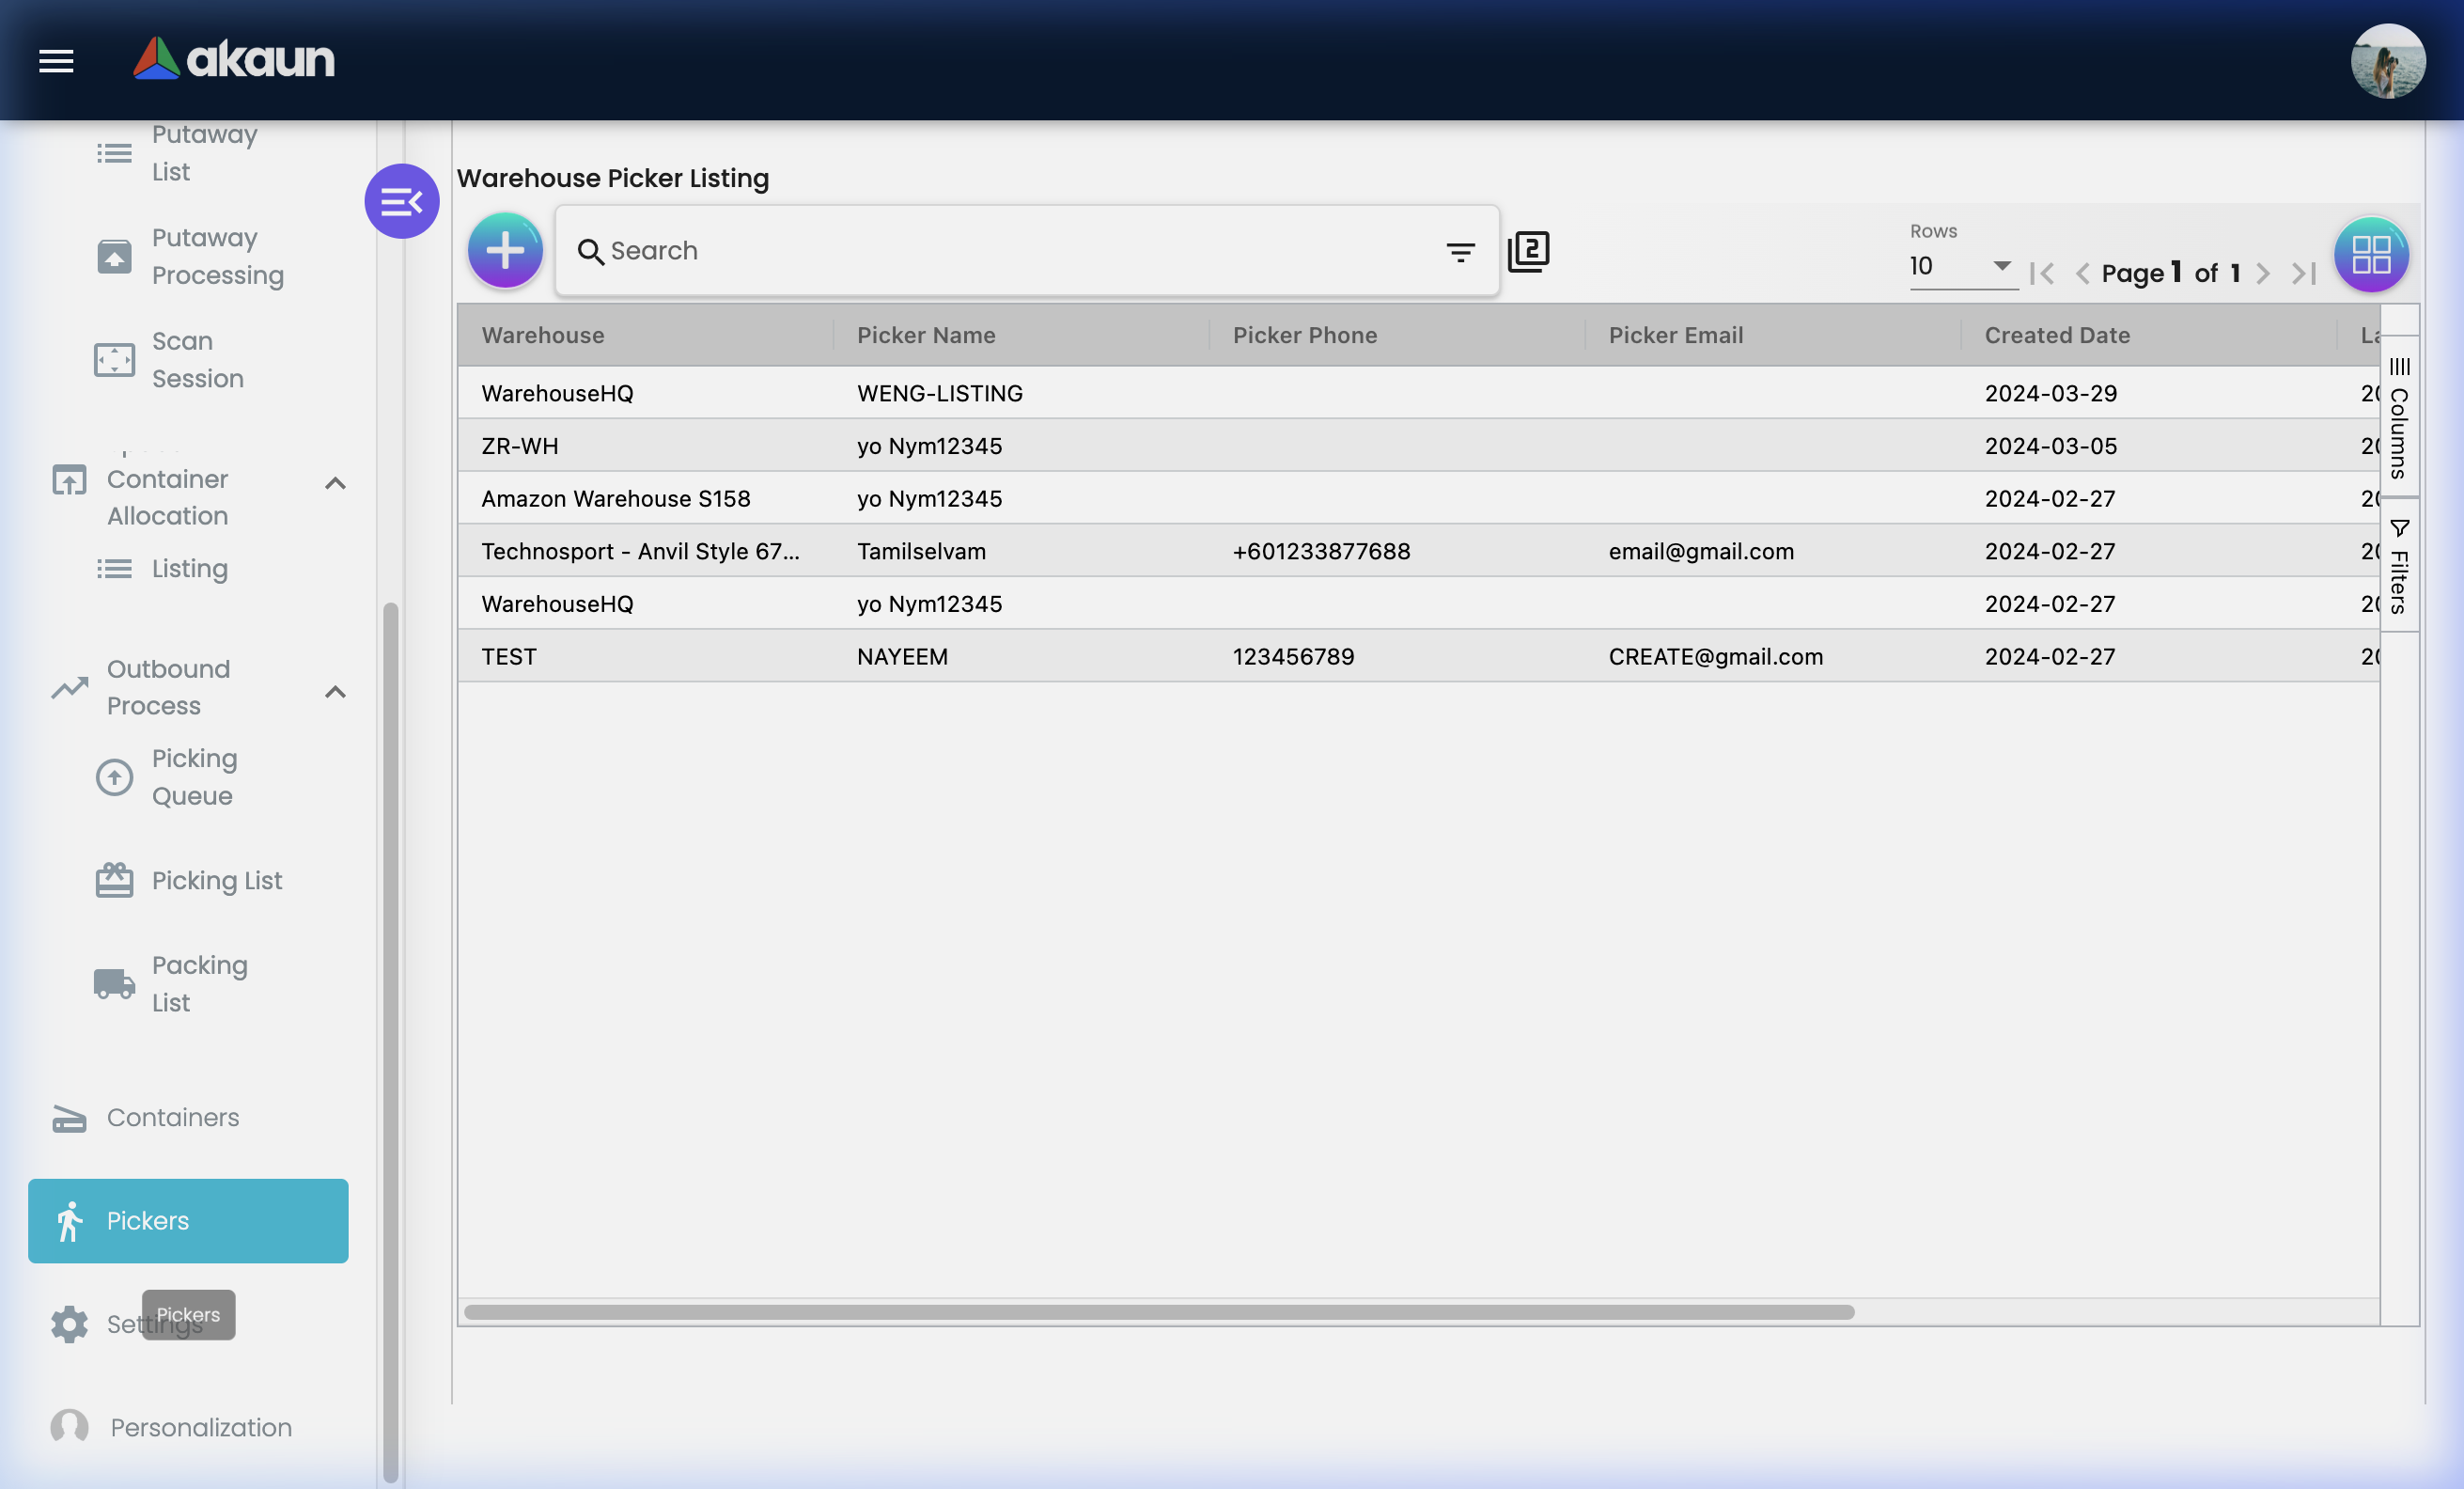
Task: Open the Rows per page dropdown
Action: point(1962,267)
